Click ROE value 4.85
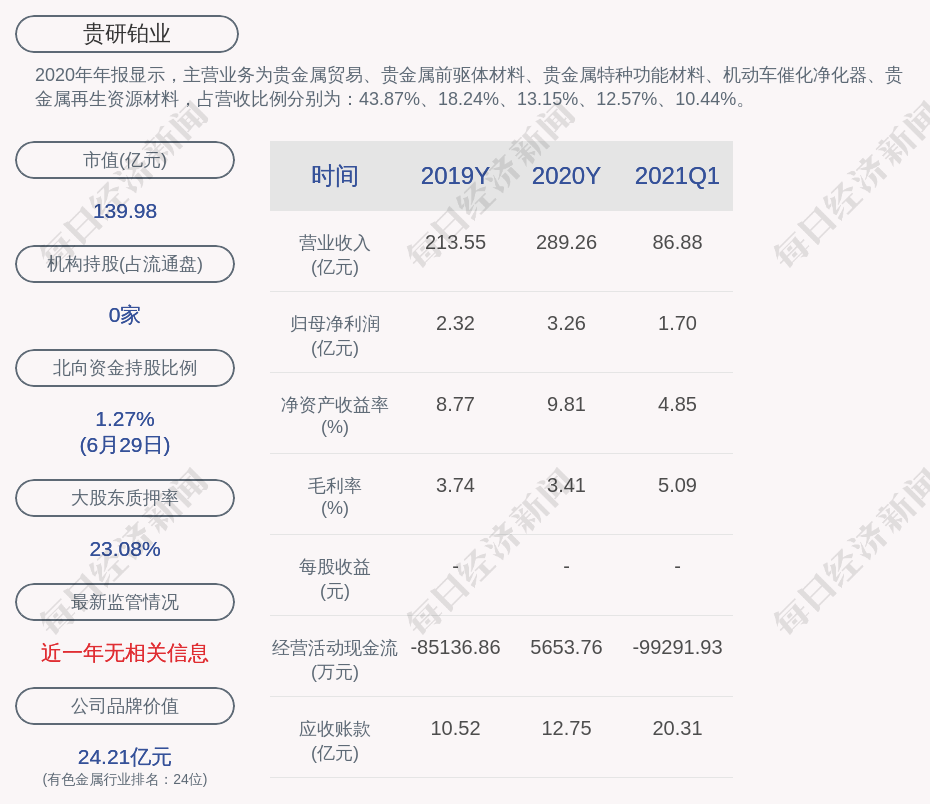This screenshot has width=930, height=804. point(677,404)
